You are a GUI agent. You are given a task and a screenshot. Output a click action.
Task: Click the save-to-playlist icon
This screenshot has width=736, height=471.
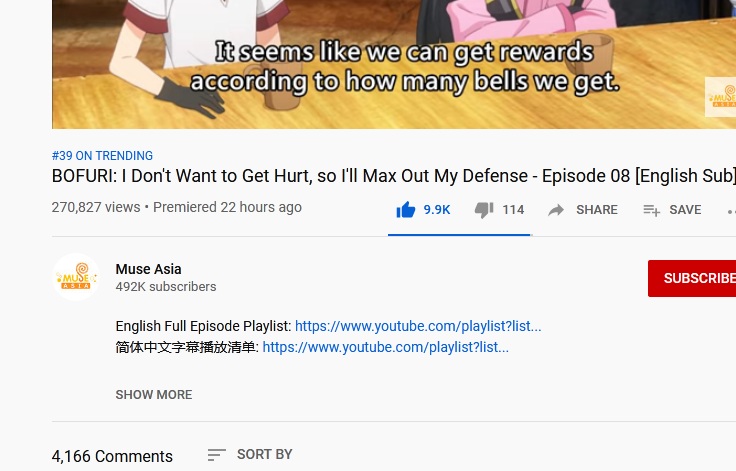652,210
